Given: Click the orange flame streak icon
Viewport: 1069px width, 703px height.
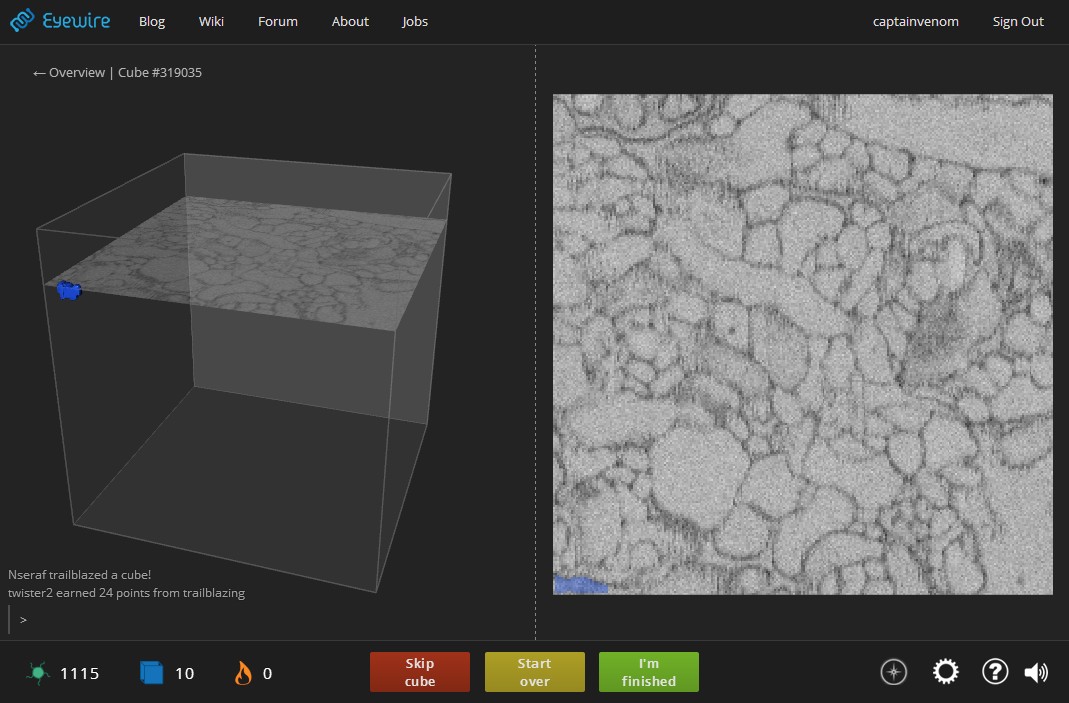Looking at the screenshot, I should [x=242, y=673].
